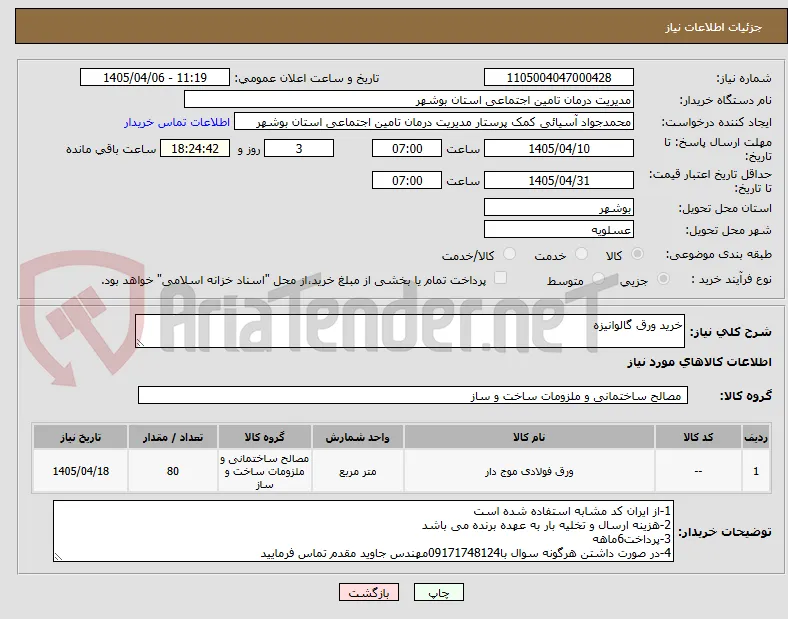Click the تاریخ نیاز column header
This screenshot has height=619, width=788.
80,437
